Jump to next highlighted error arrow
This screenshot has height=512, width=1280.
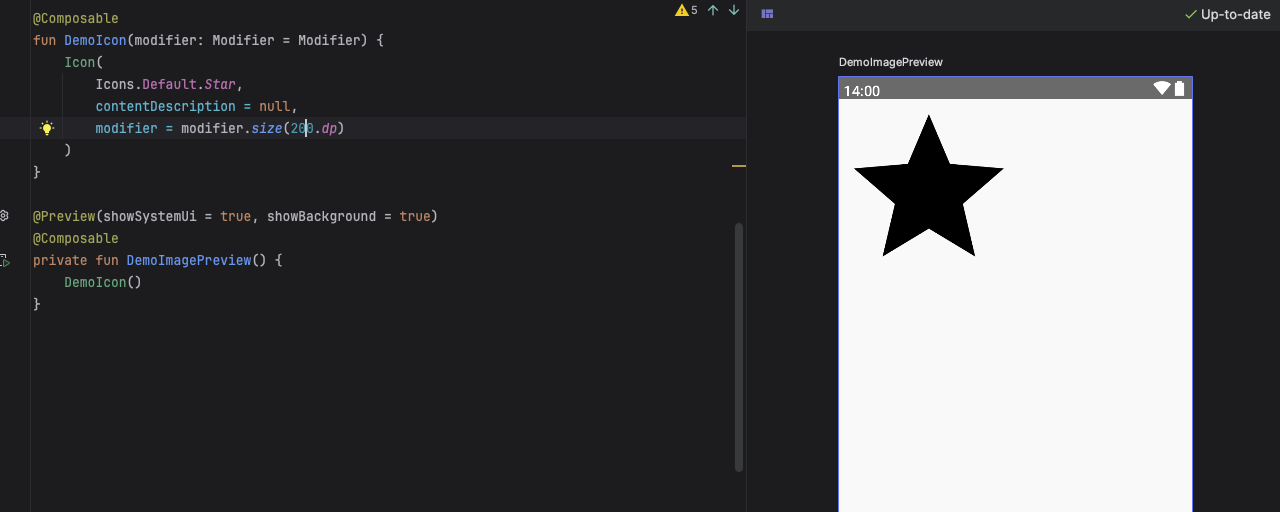pos(734,10)
